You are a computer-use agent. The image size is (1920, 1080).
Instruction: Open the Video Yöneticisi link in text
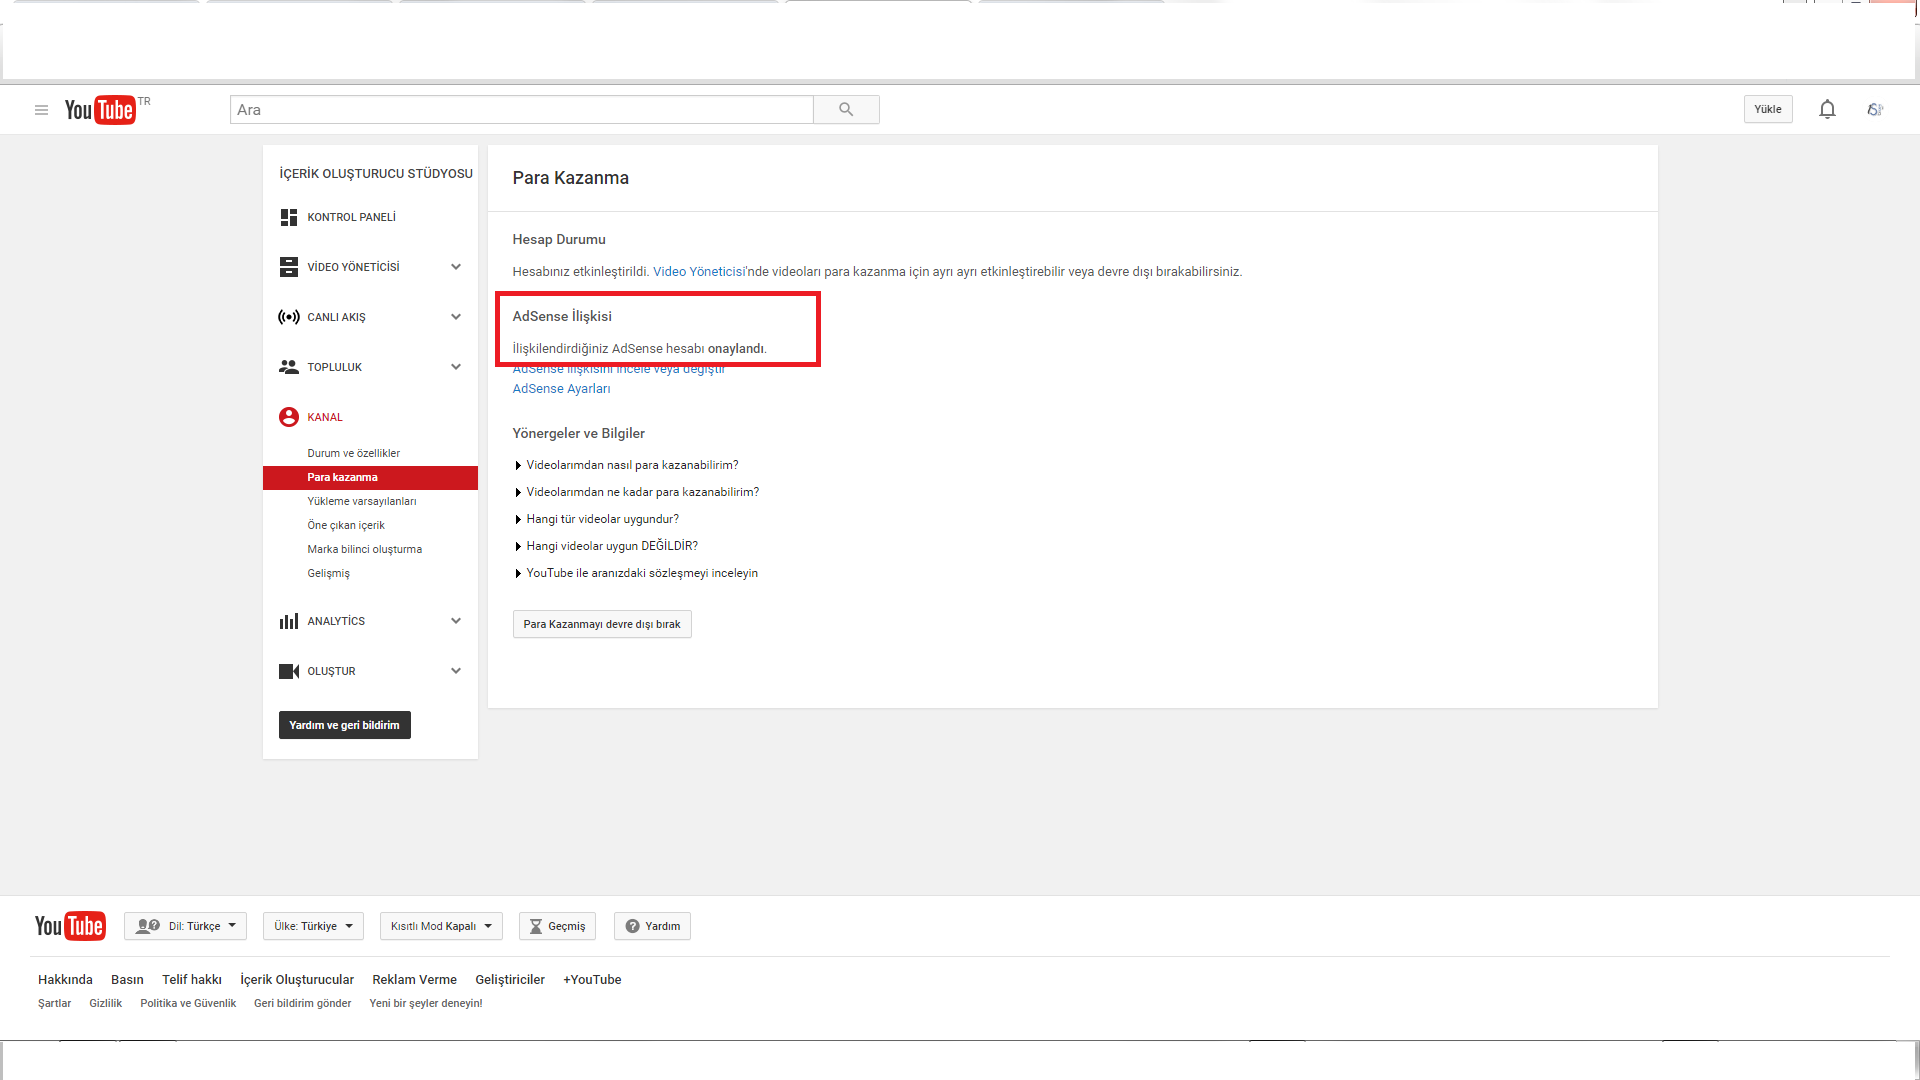point(698,272)
